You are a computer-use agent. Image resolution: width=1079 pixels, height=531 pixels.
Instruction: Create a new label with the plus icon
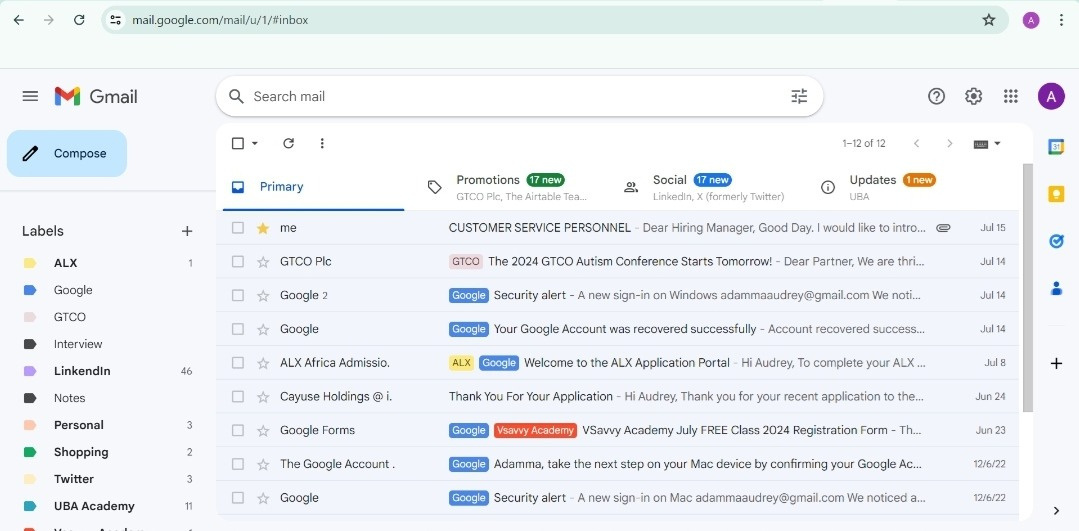[x=186, y=231]
